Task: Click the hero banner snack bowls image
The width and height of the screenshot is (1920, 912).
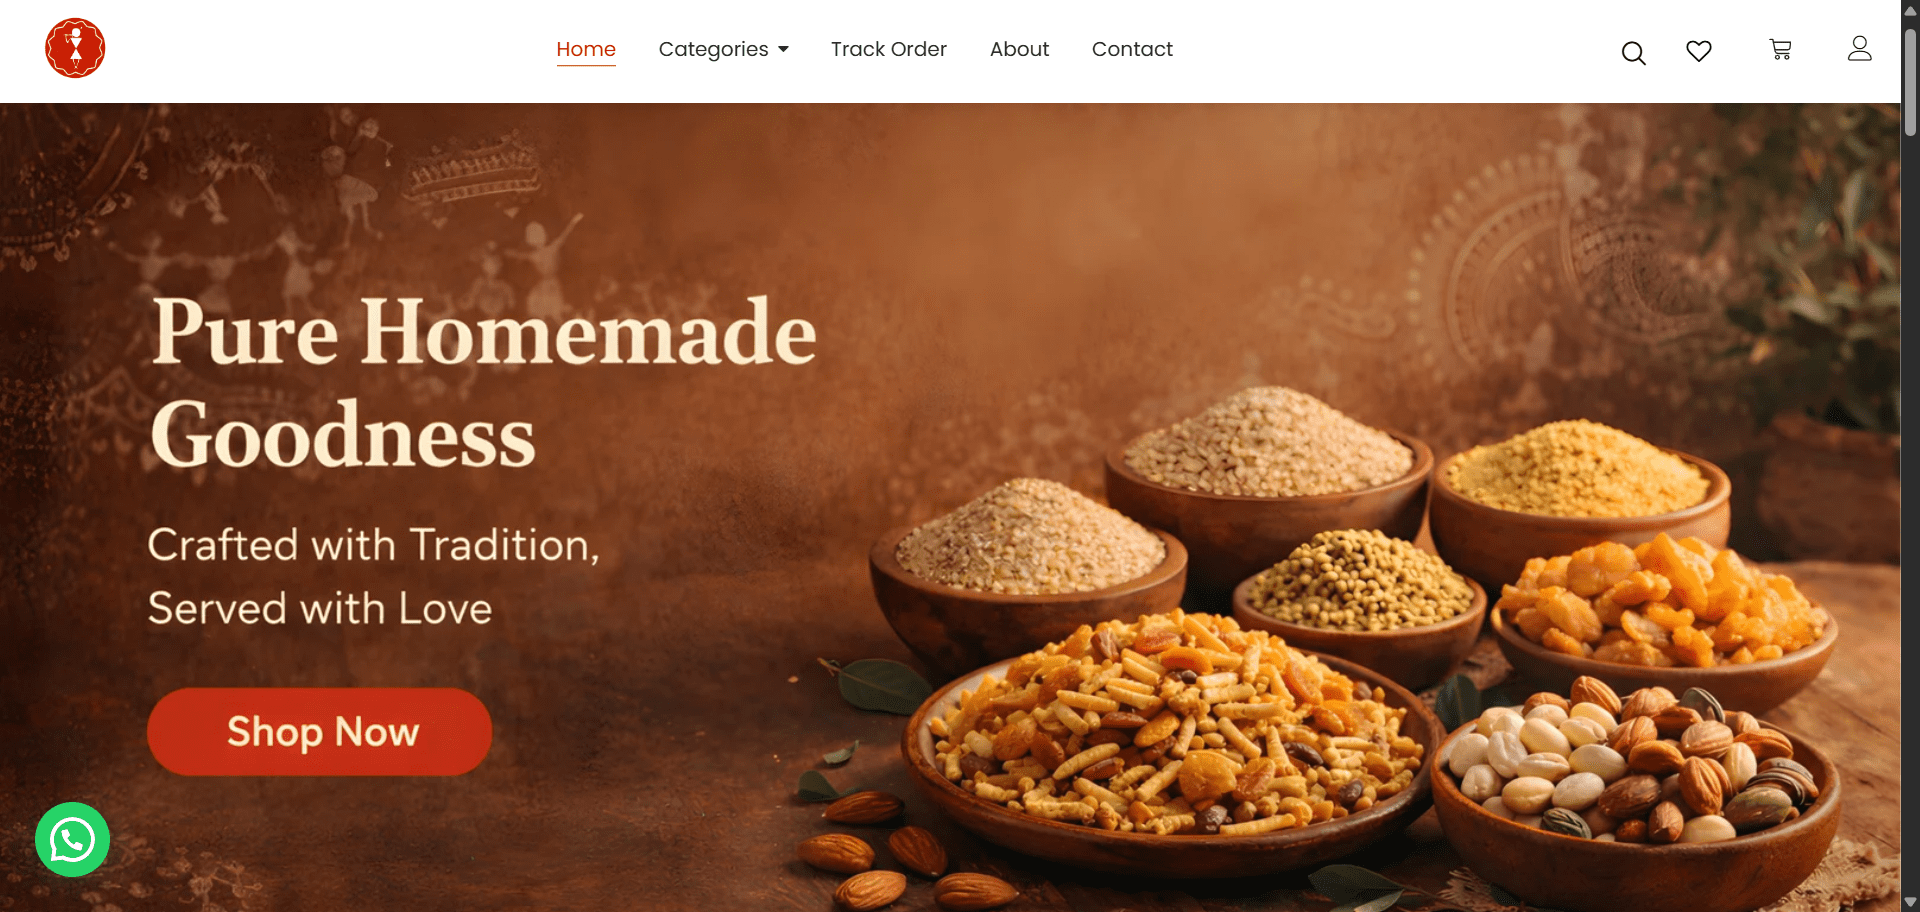Action: click(1330, 650)
